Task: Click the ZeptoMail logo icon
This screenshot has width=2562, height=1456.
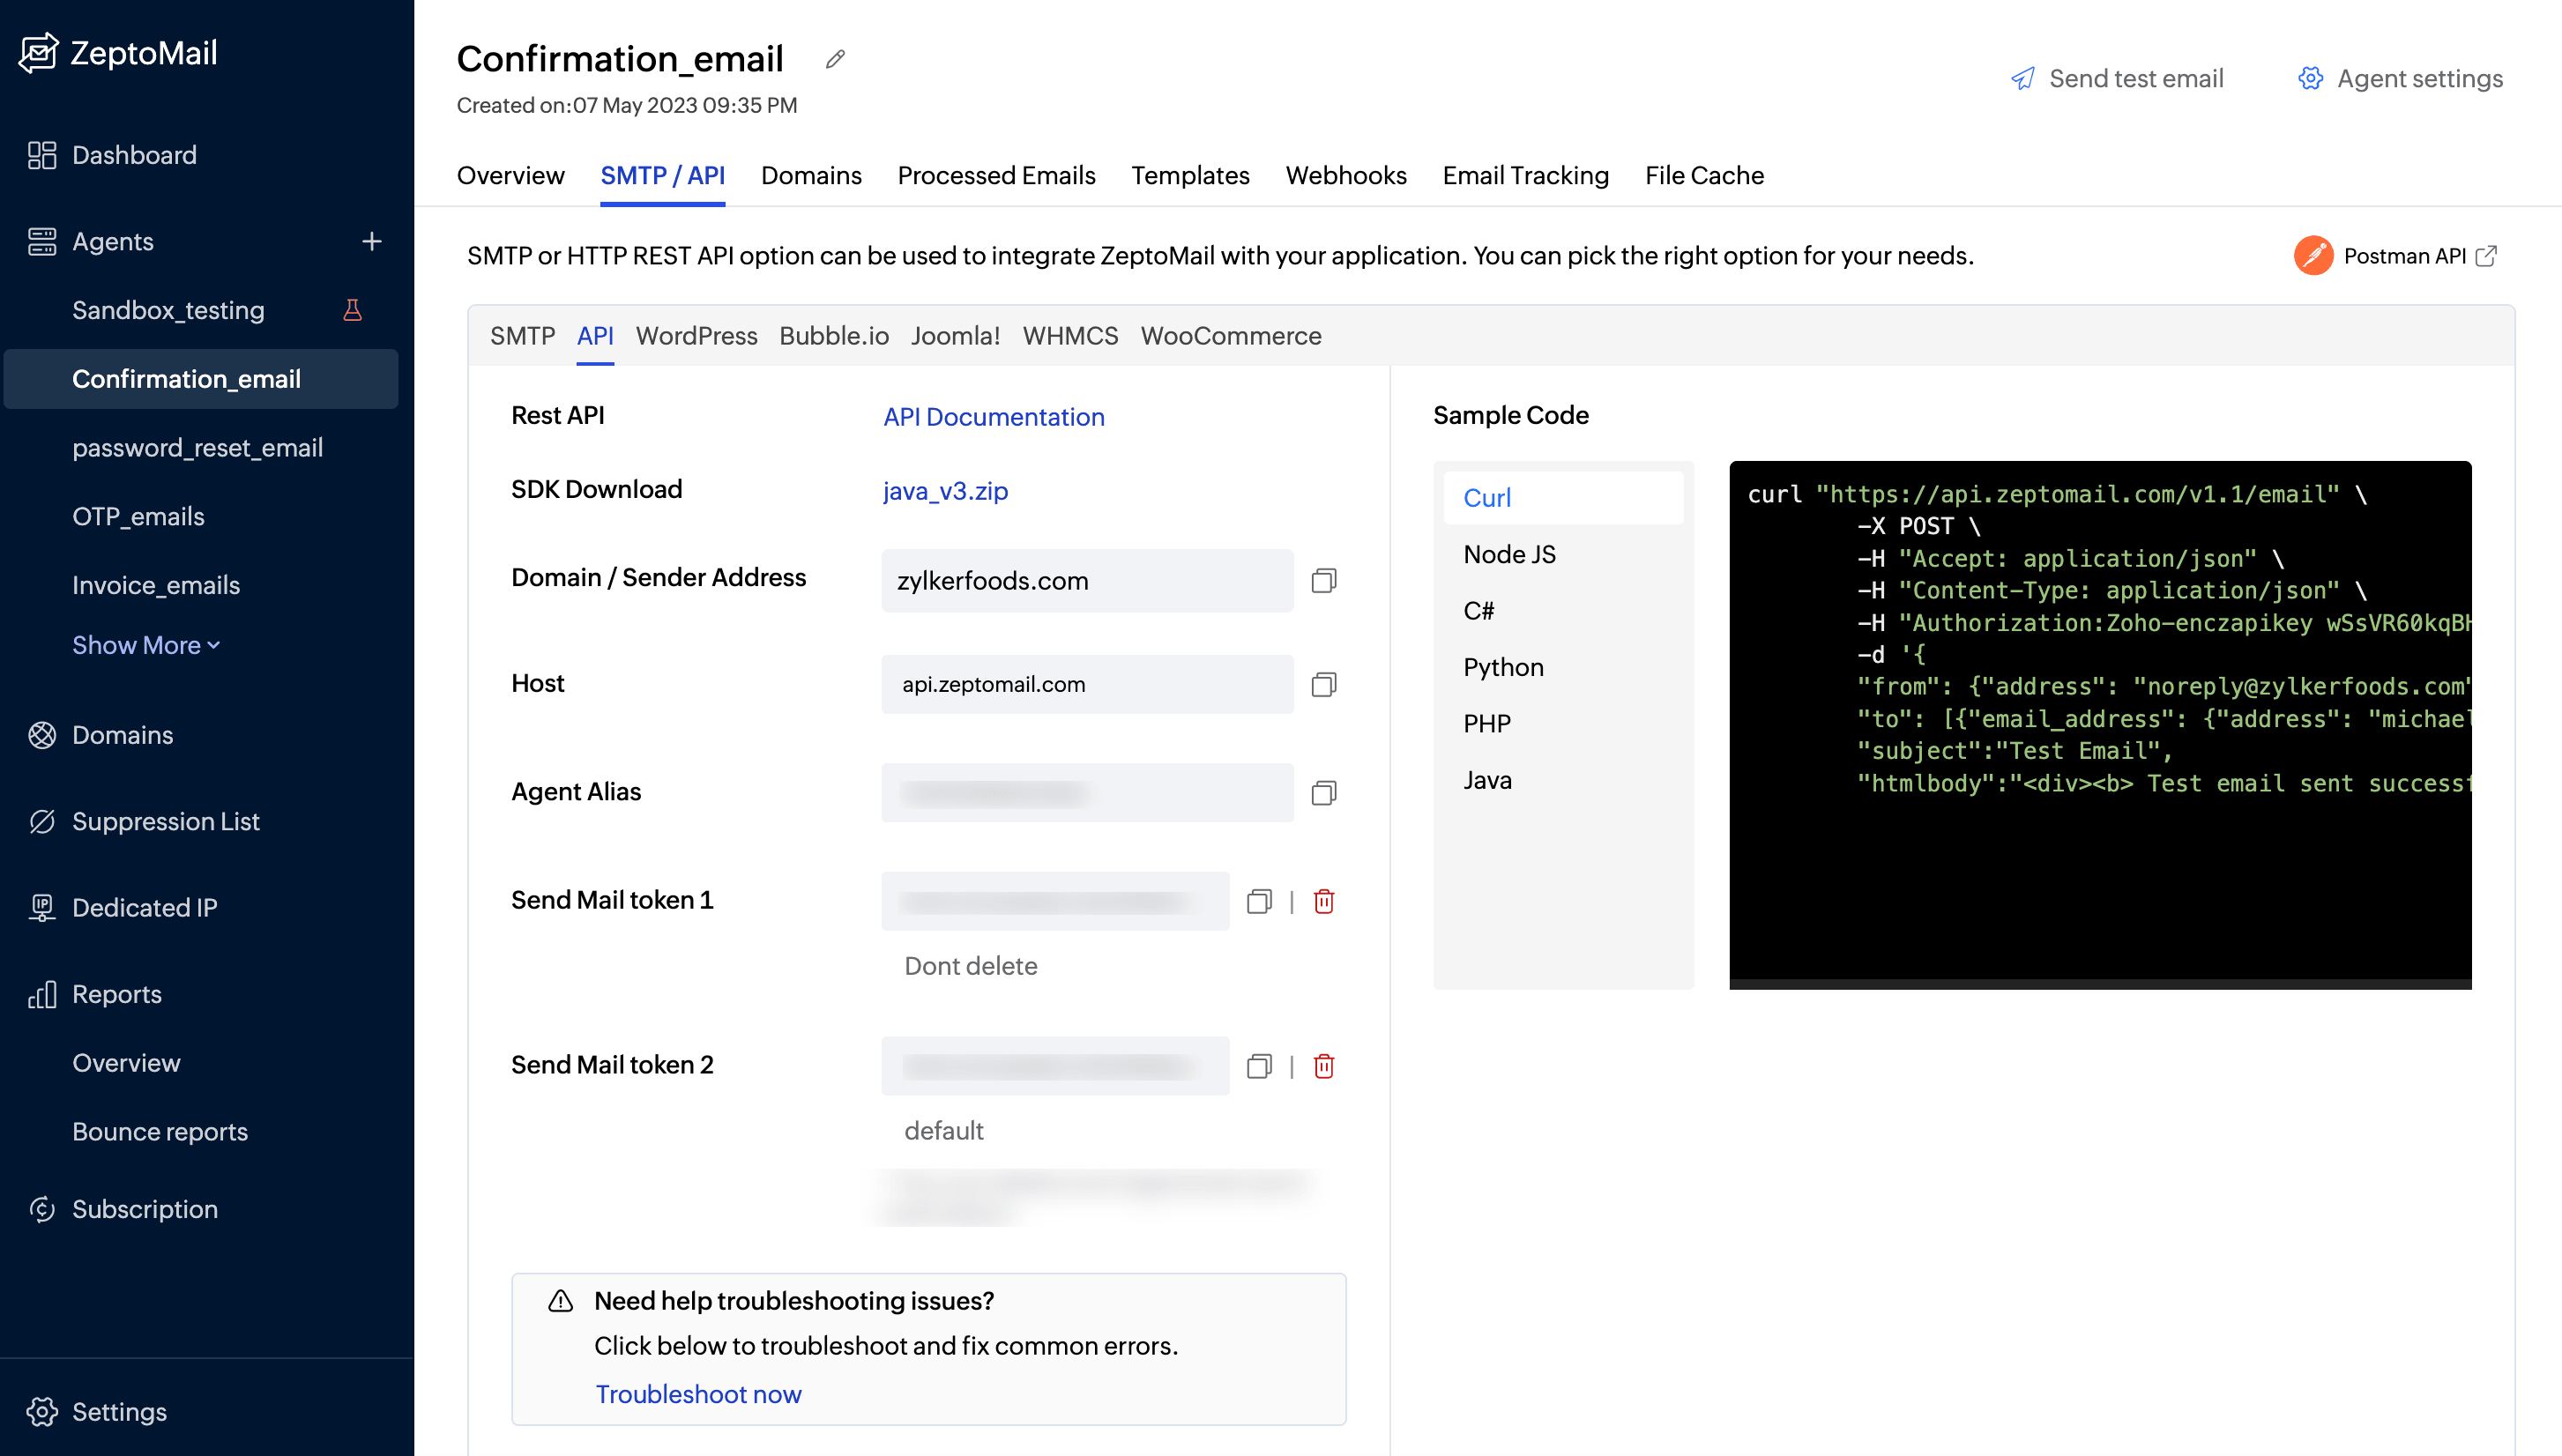Action: pos(38,52)
